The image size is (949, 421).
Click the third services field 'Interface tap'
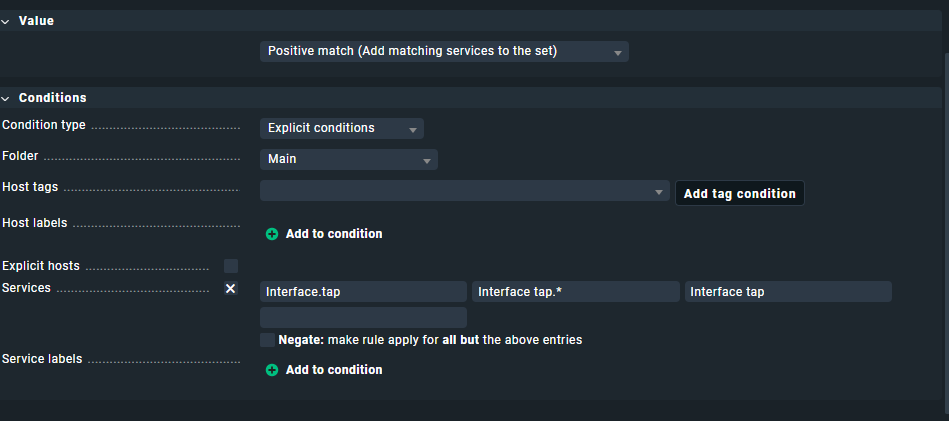pyautogui.click(x=787, y=291)
